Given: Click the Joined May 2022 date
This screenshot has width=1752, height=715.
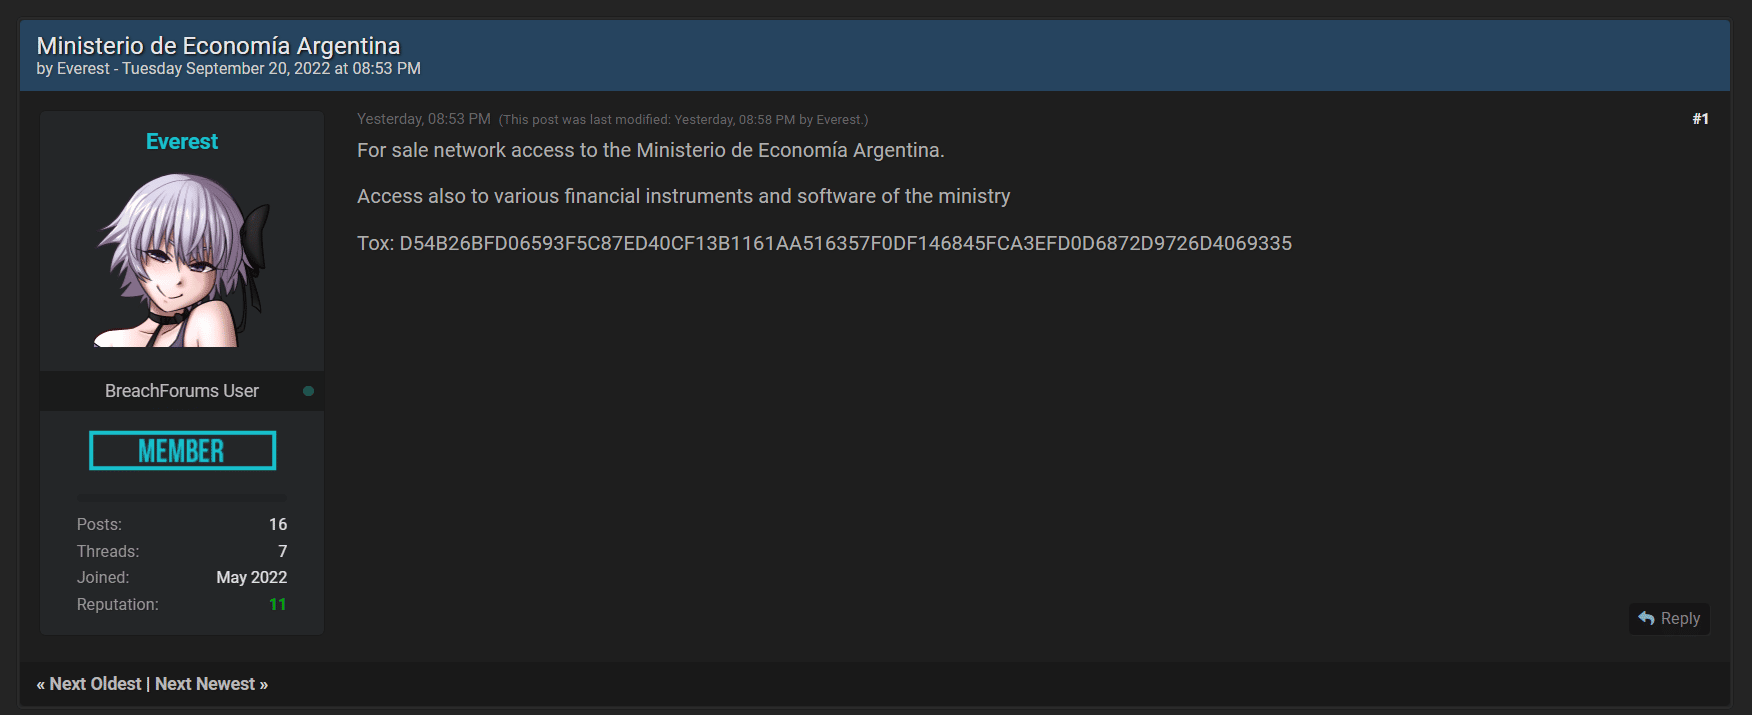Looking at the screenshot, I should point(252,577).
